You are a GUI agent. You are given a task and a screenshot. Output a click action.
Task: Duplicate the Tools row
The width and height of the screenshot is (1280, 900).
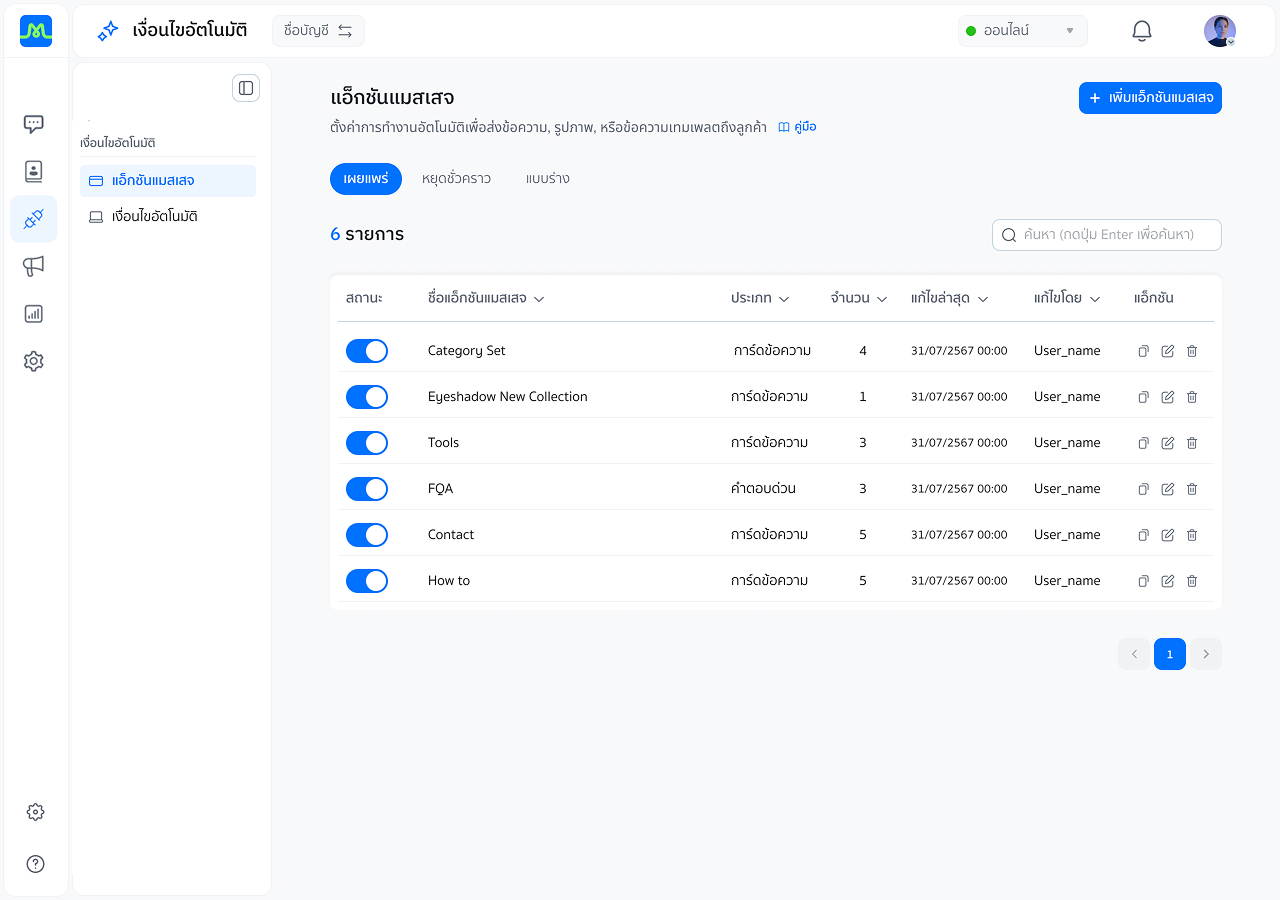tap(1144, 443)
